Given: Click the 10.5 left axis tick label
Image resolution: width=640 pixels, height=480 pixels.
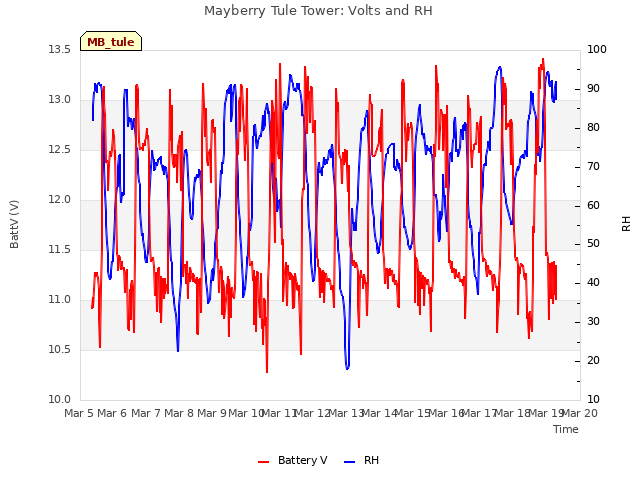Looking at the screenshot, I should tap(60, 350).
